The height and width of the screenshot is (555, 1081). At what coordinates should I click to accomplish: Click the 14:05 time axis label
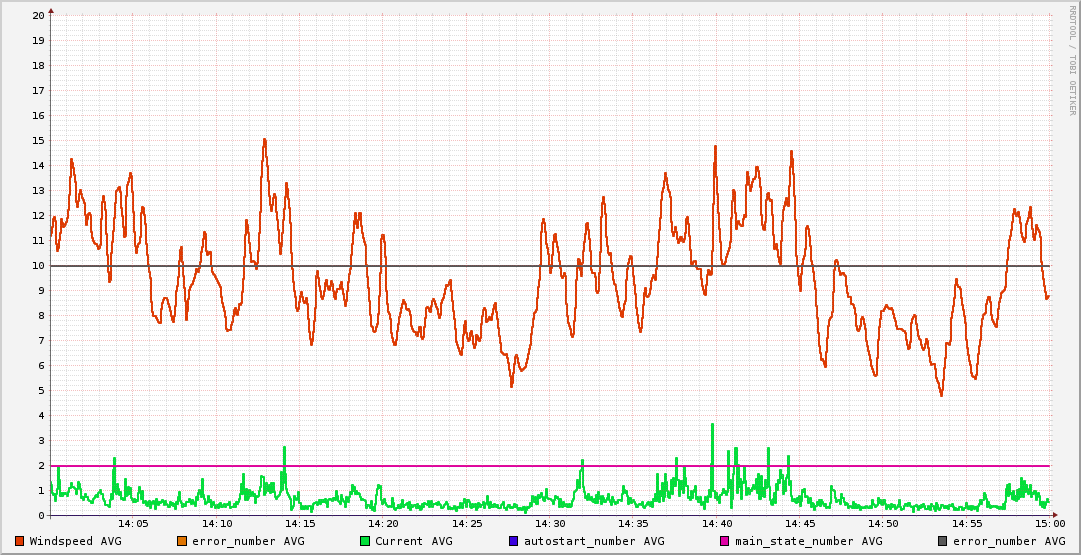(x=134, y=523)
